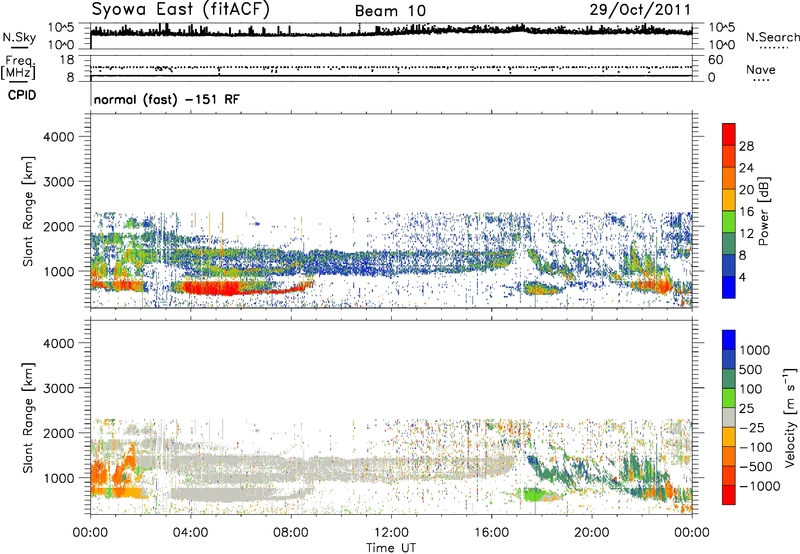Click the 'Nave' legend label

tap(761, 69)
